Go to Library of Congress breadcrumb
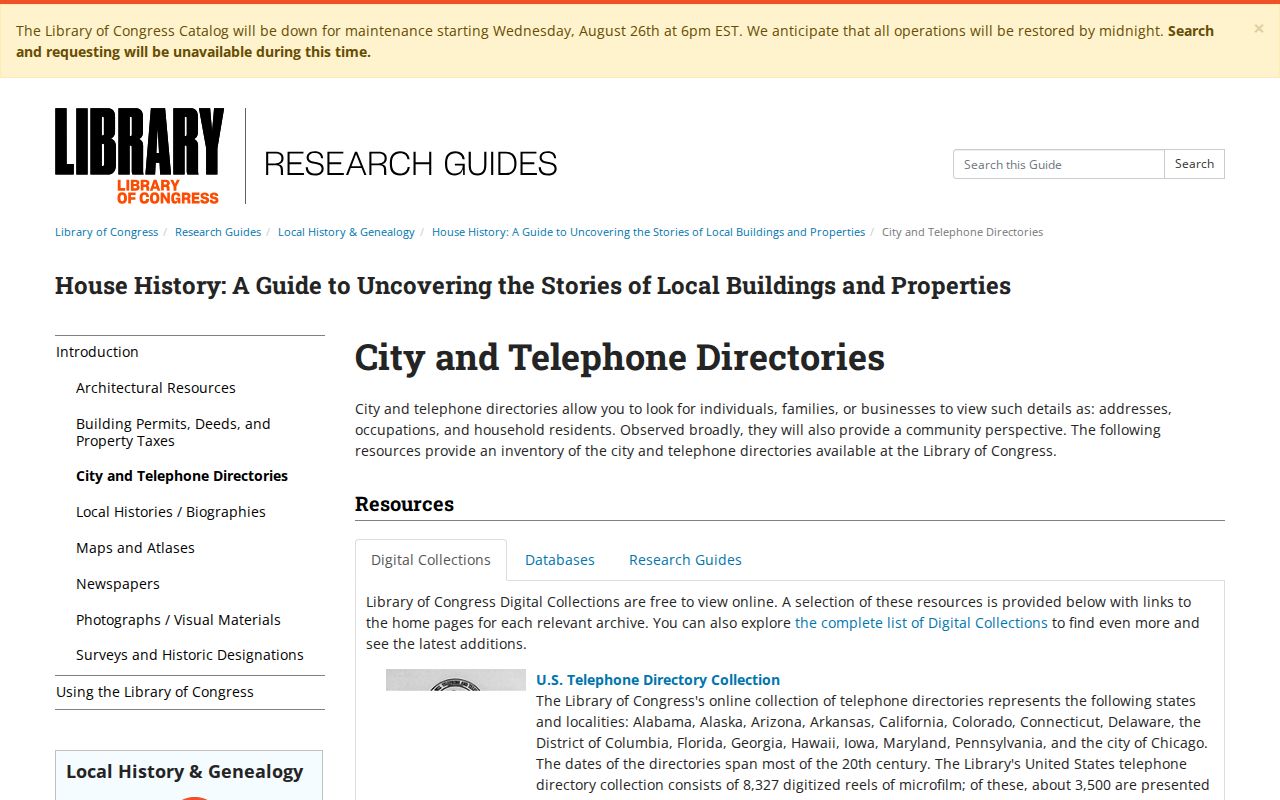The image size is (1280, 800). [x=106, y=232]
